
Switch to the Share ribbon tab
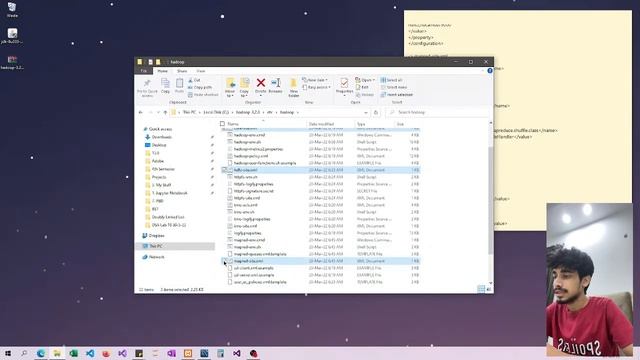182,71
